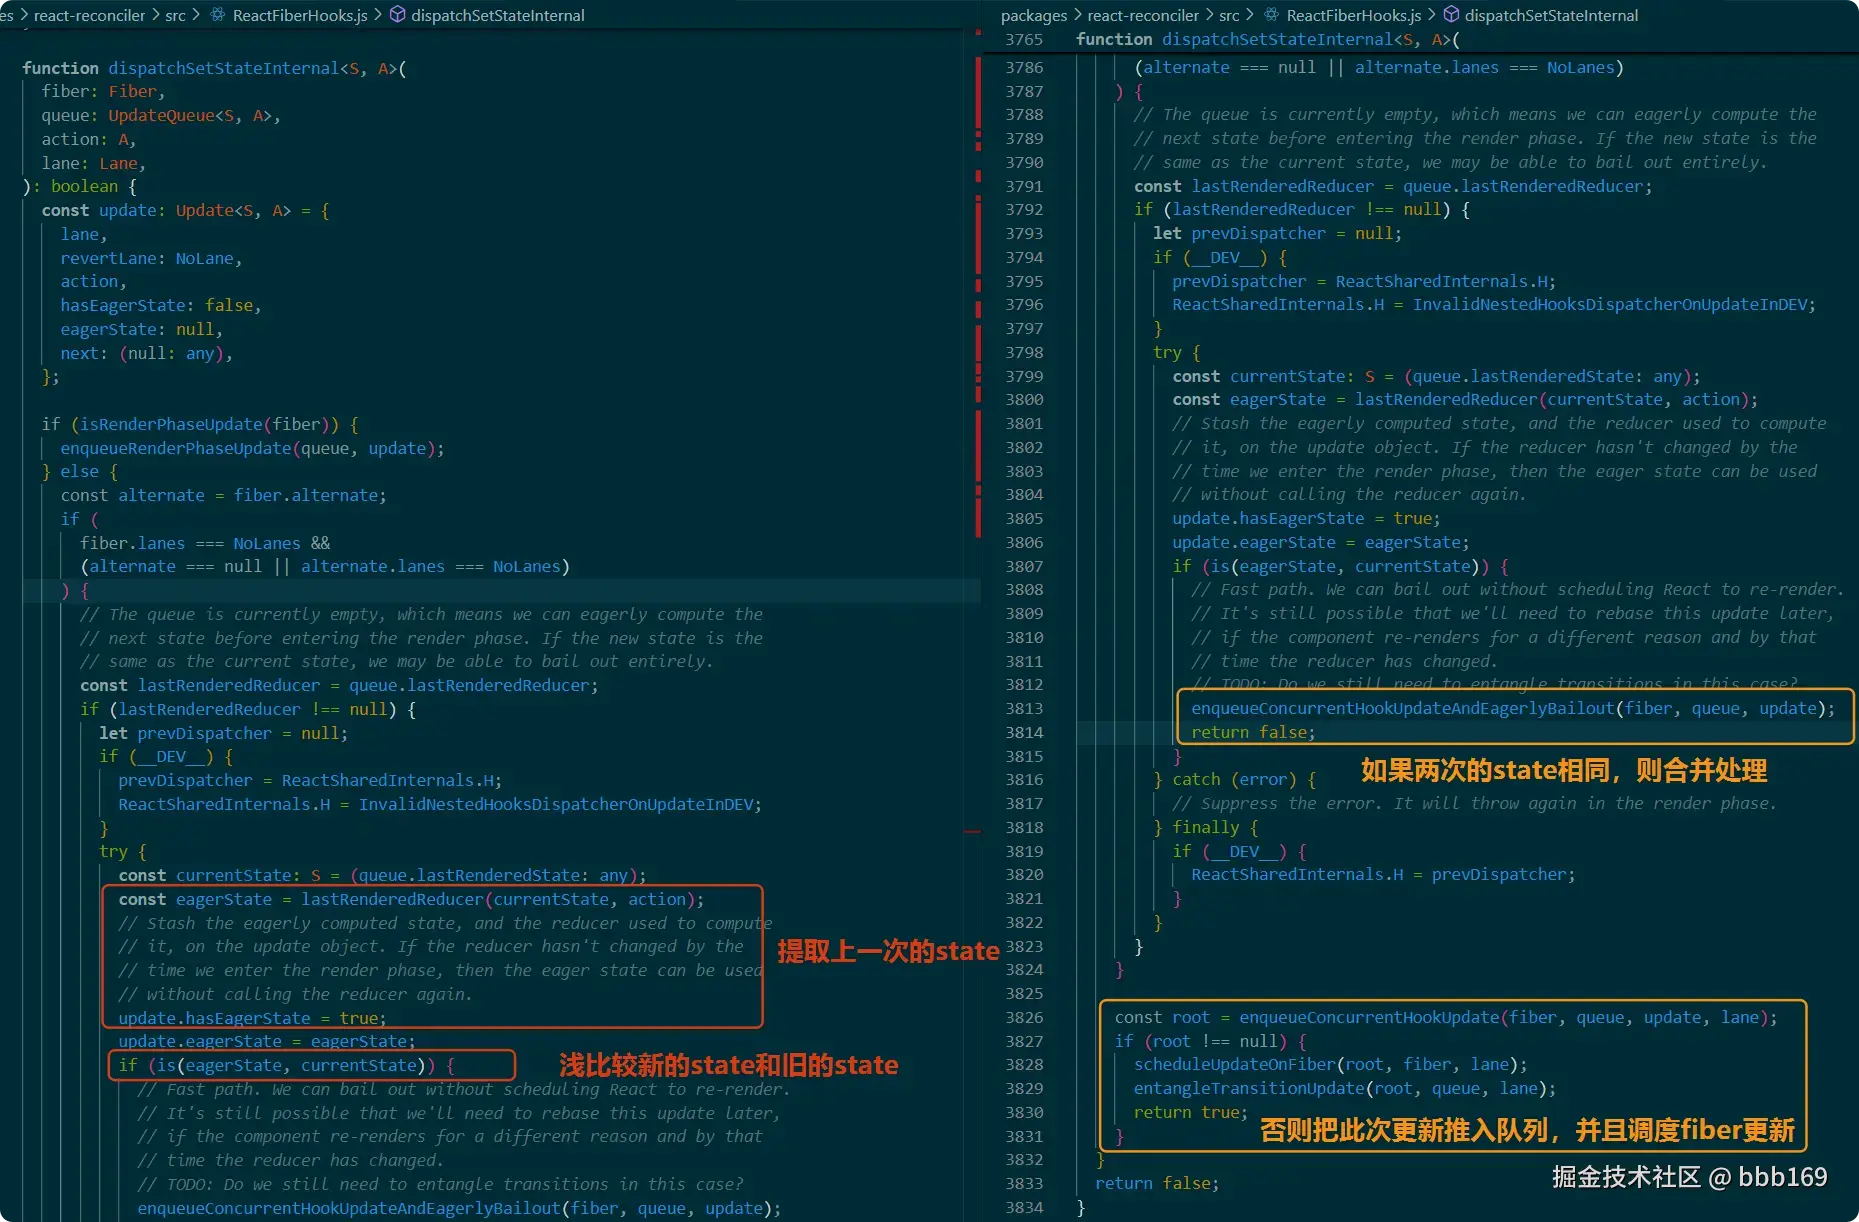1859x1222 pixels.
Task: Click 'if (isRenderPhaseUpdate(fiber)) {' line
Action: point(200,424)
